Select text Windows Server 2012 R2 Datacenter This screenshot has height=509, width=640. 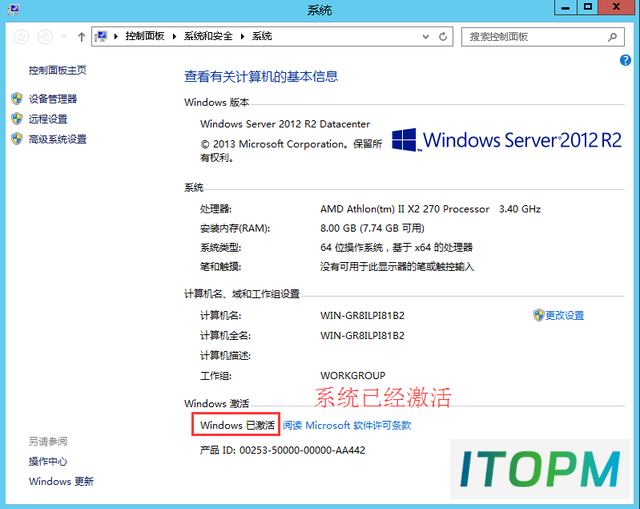coord(285,124)
